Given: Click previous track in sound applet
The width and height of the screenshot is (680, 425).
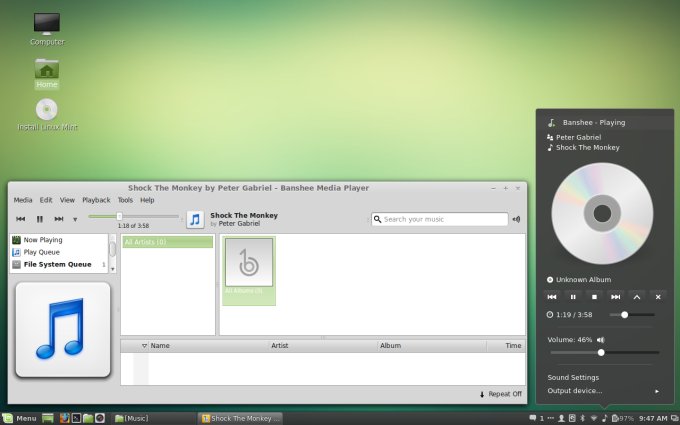Looking at the screenshot, I should click(x=552, y=297).
